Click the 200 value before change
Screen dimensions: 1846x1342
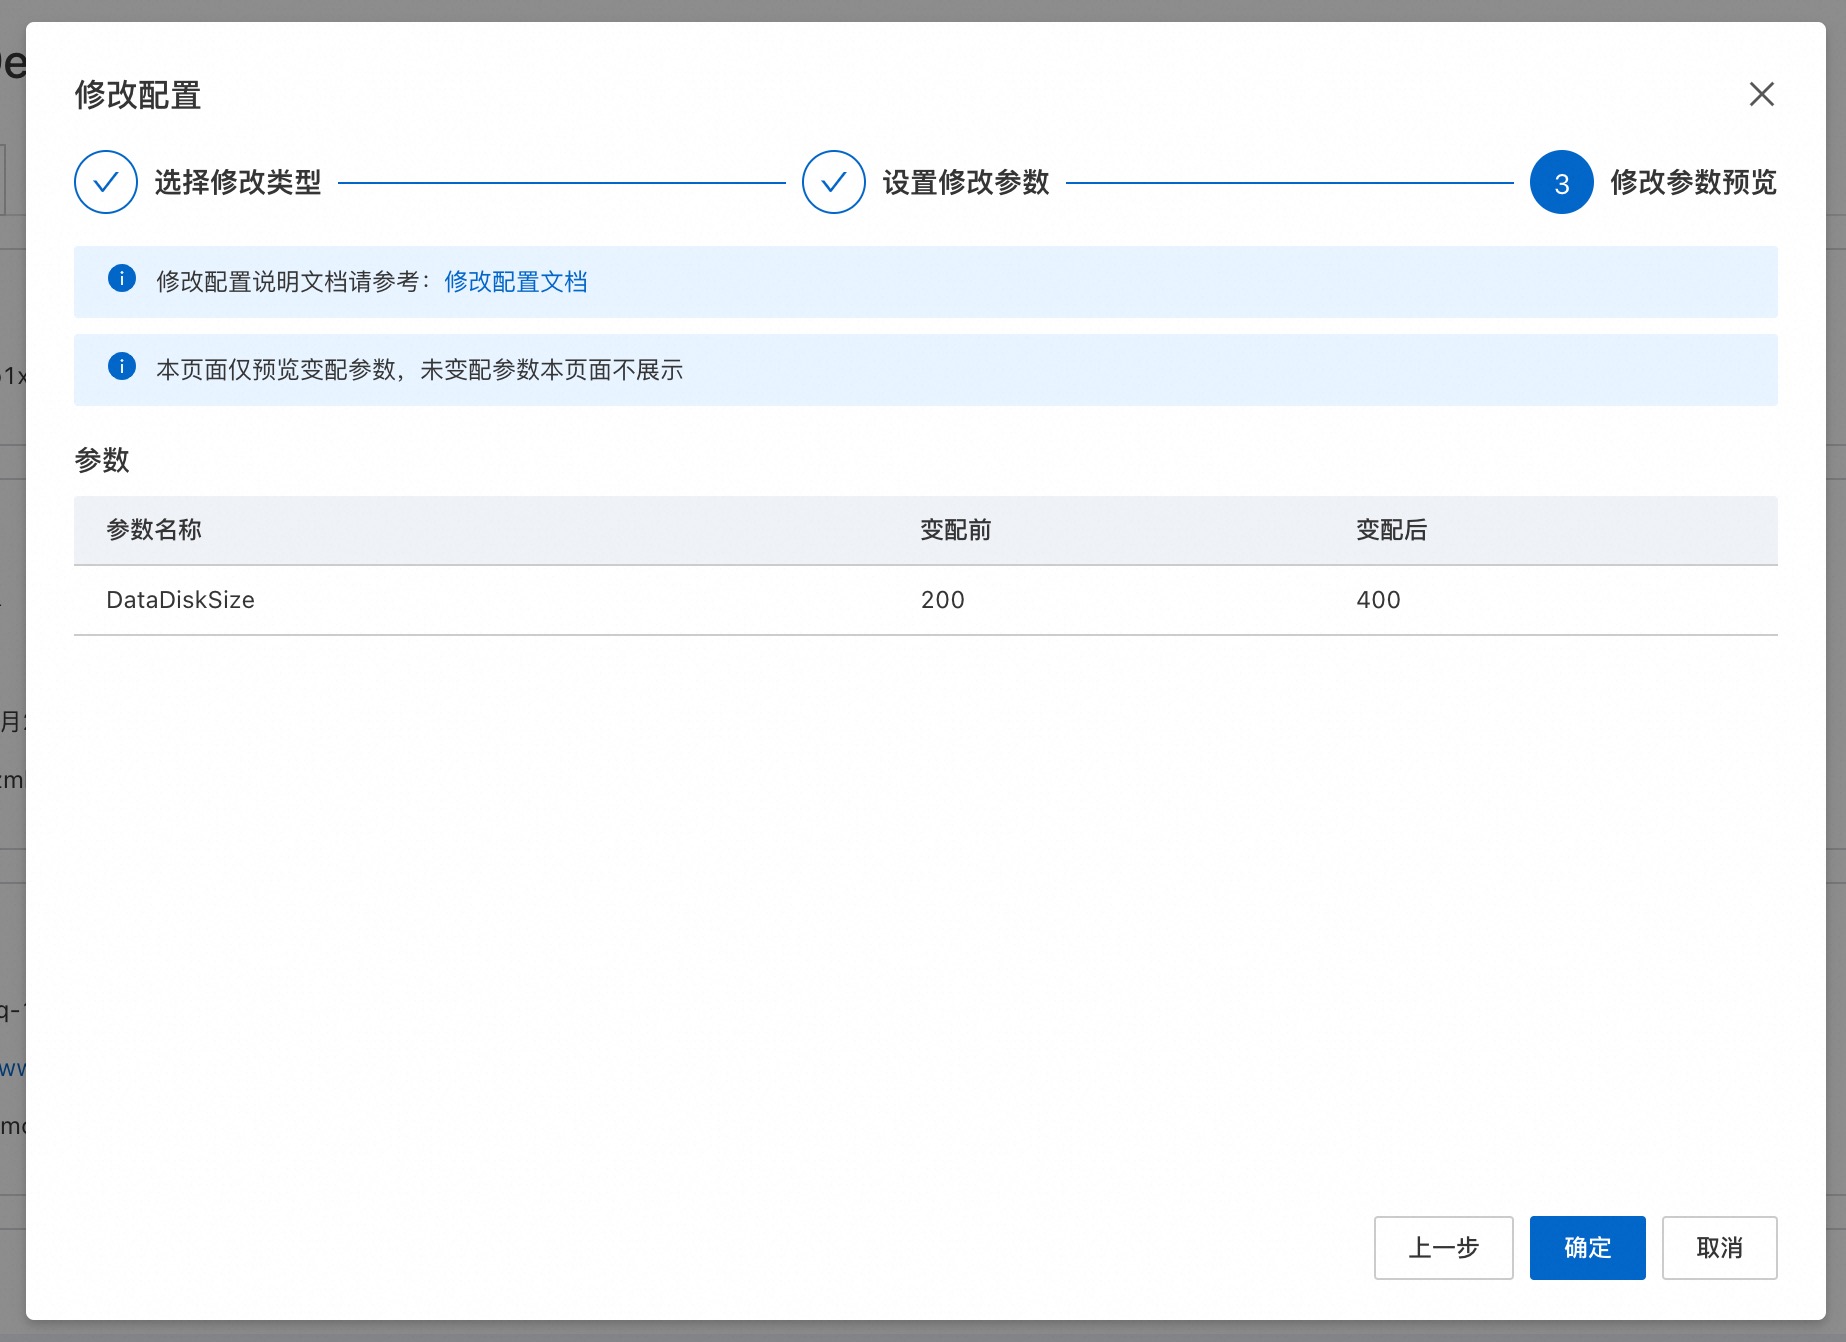click(943, 600)
